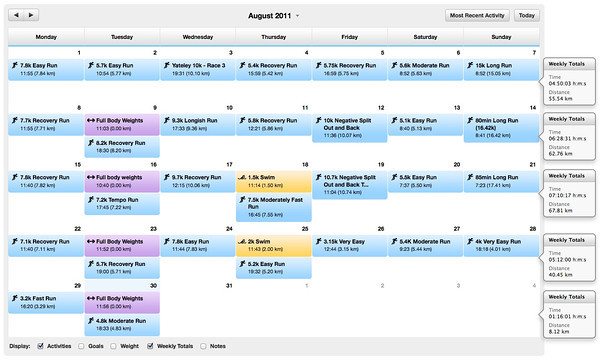The width and height of the screenshot is (600, 360).
Task: Click runner icon on 3.2k Fast Run
Action: pyautogui.click(x=15, y=298)
